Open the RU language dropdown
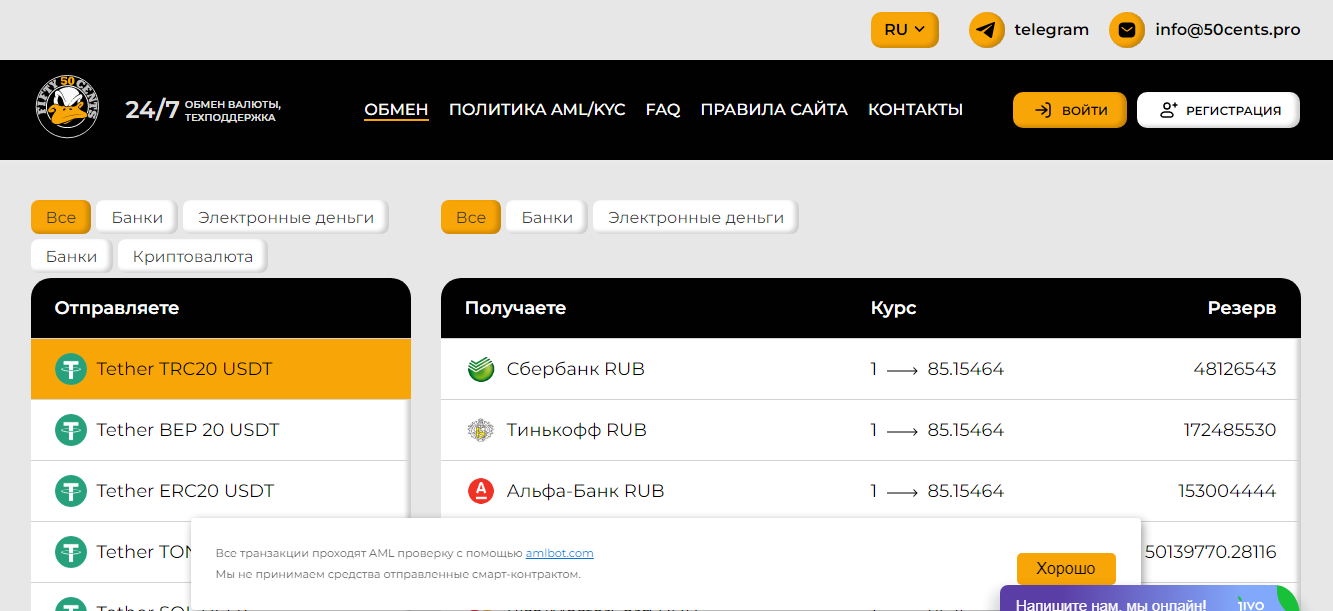Screen dimensions: 1333x611 905,30
